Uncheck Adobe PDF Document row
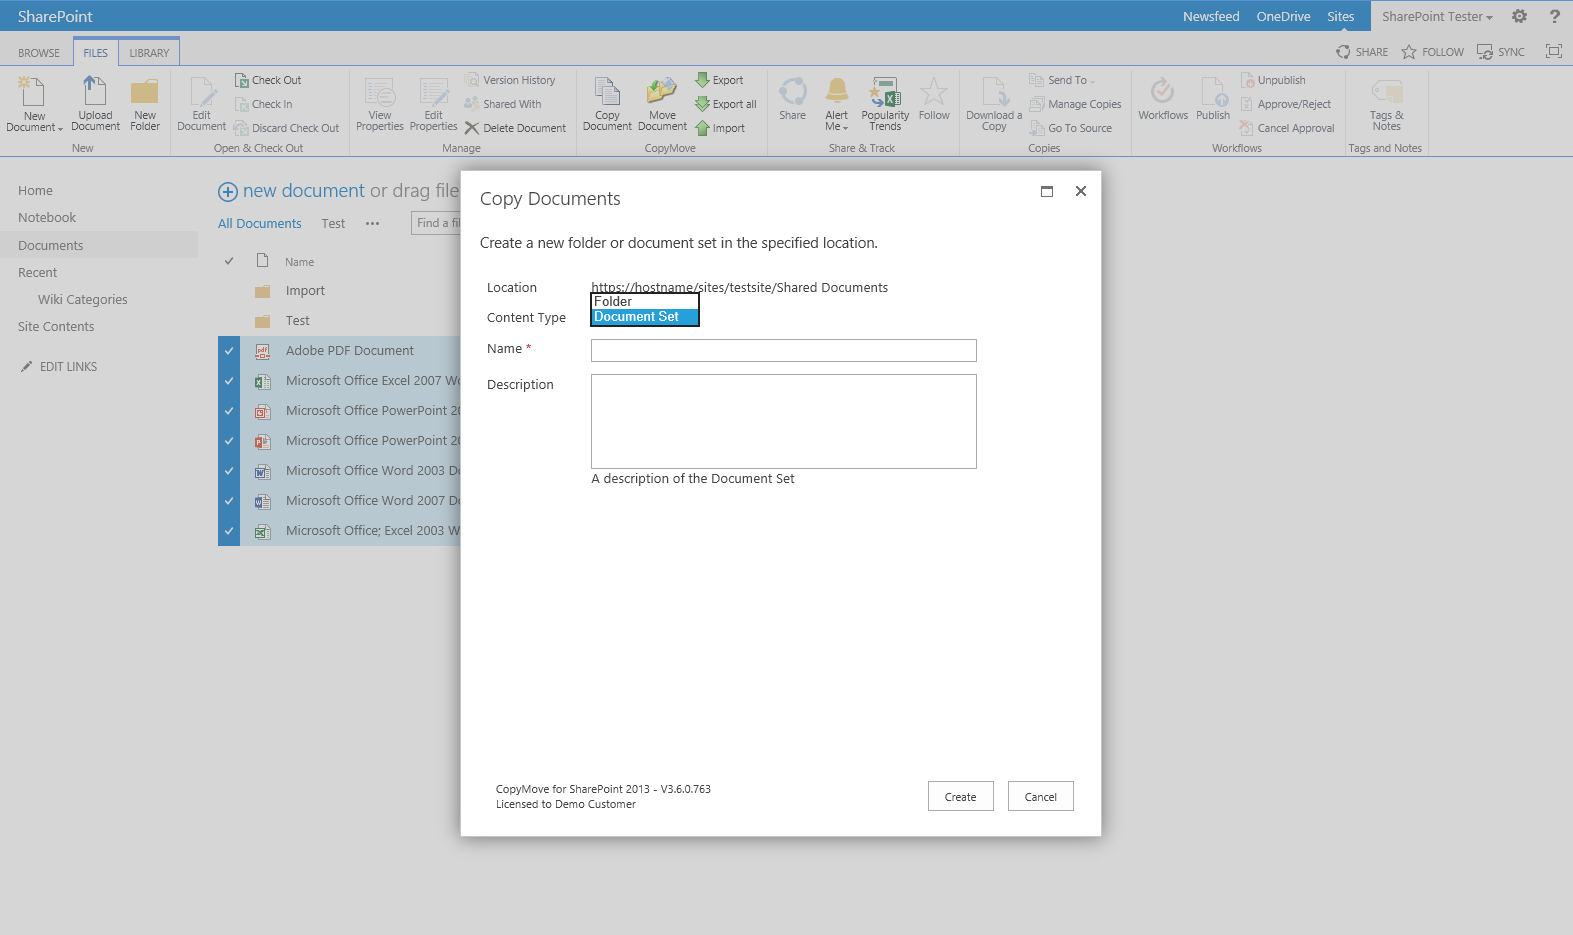Image resolution: width=1573 pixels, height=935 pixels. click(x=229, y=351)
